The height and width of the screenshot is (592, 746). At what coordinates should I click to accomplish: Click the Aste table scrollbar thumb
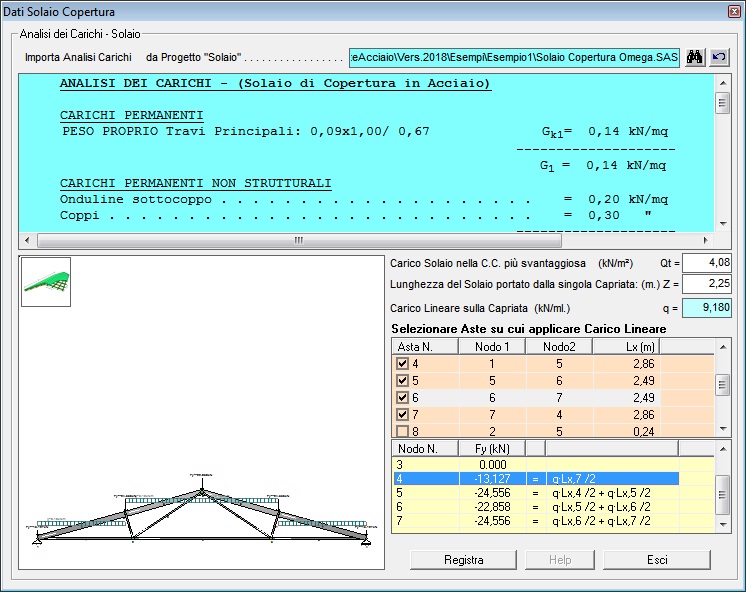pos(723,385)
